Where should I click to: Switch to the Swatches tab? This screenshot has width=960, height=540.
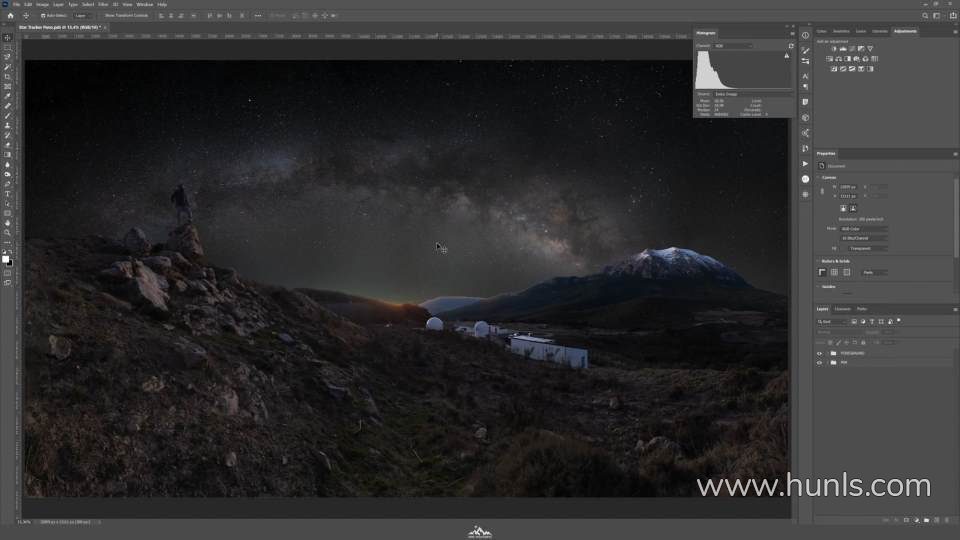click(841, 31)
